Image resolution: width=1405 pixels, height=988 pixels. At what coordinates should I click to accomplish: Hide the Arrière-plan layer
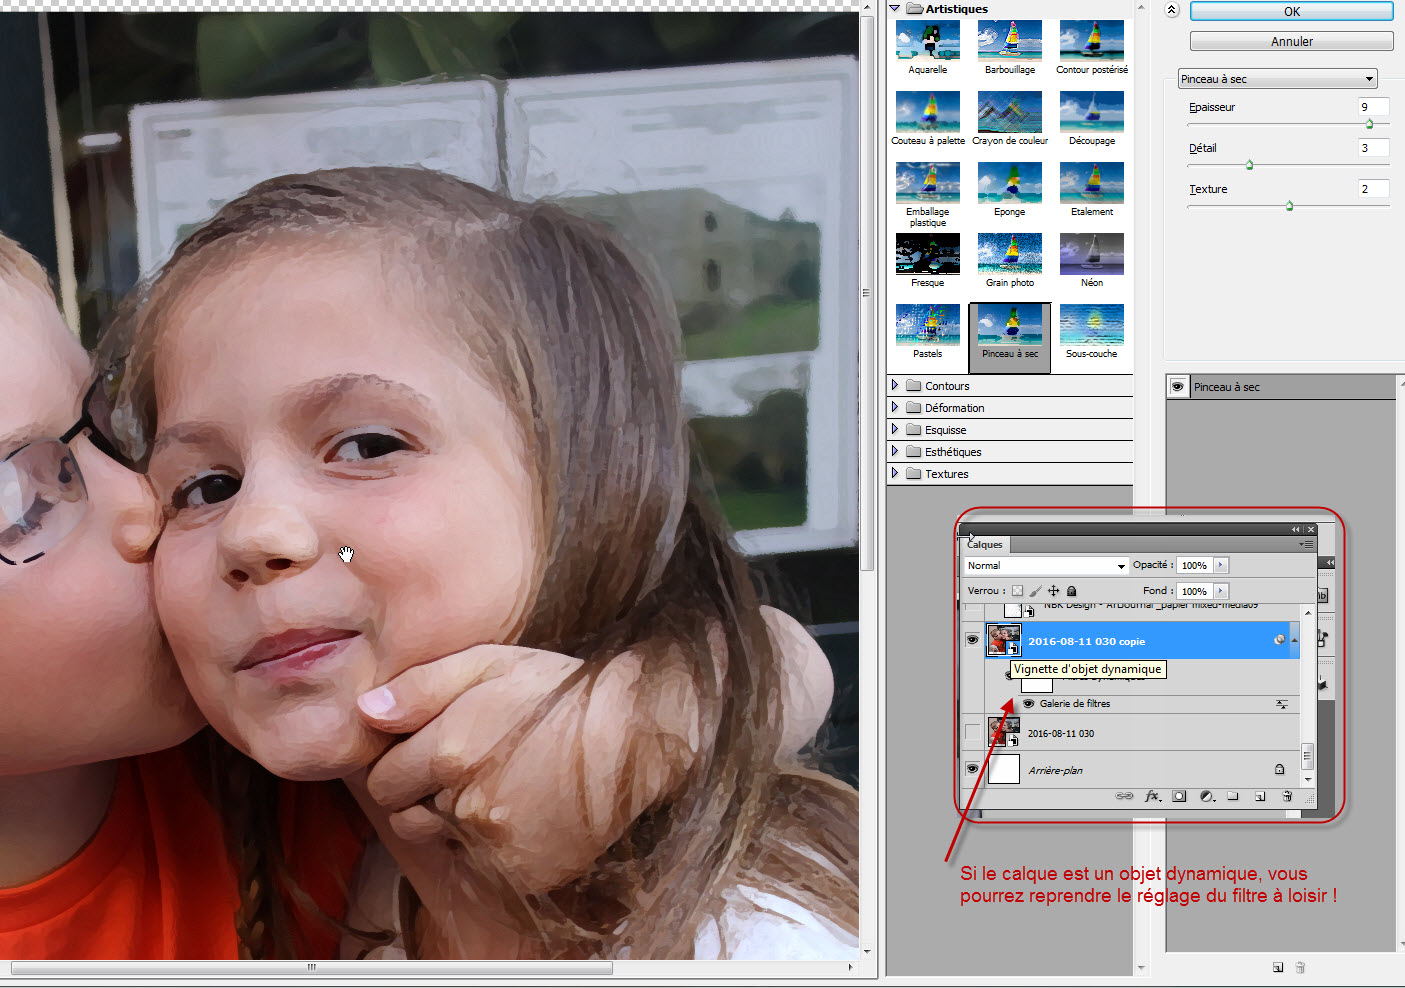coord(972,769)
